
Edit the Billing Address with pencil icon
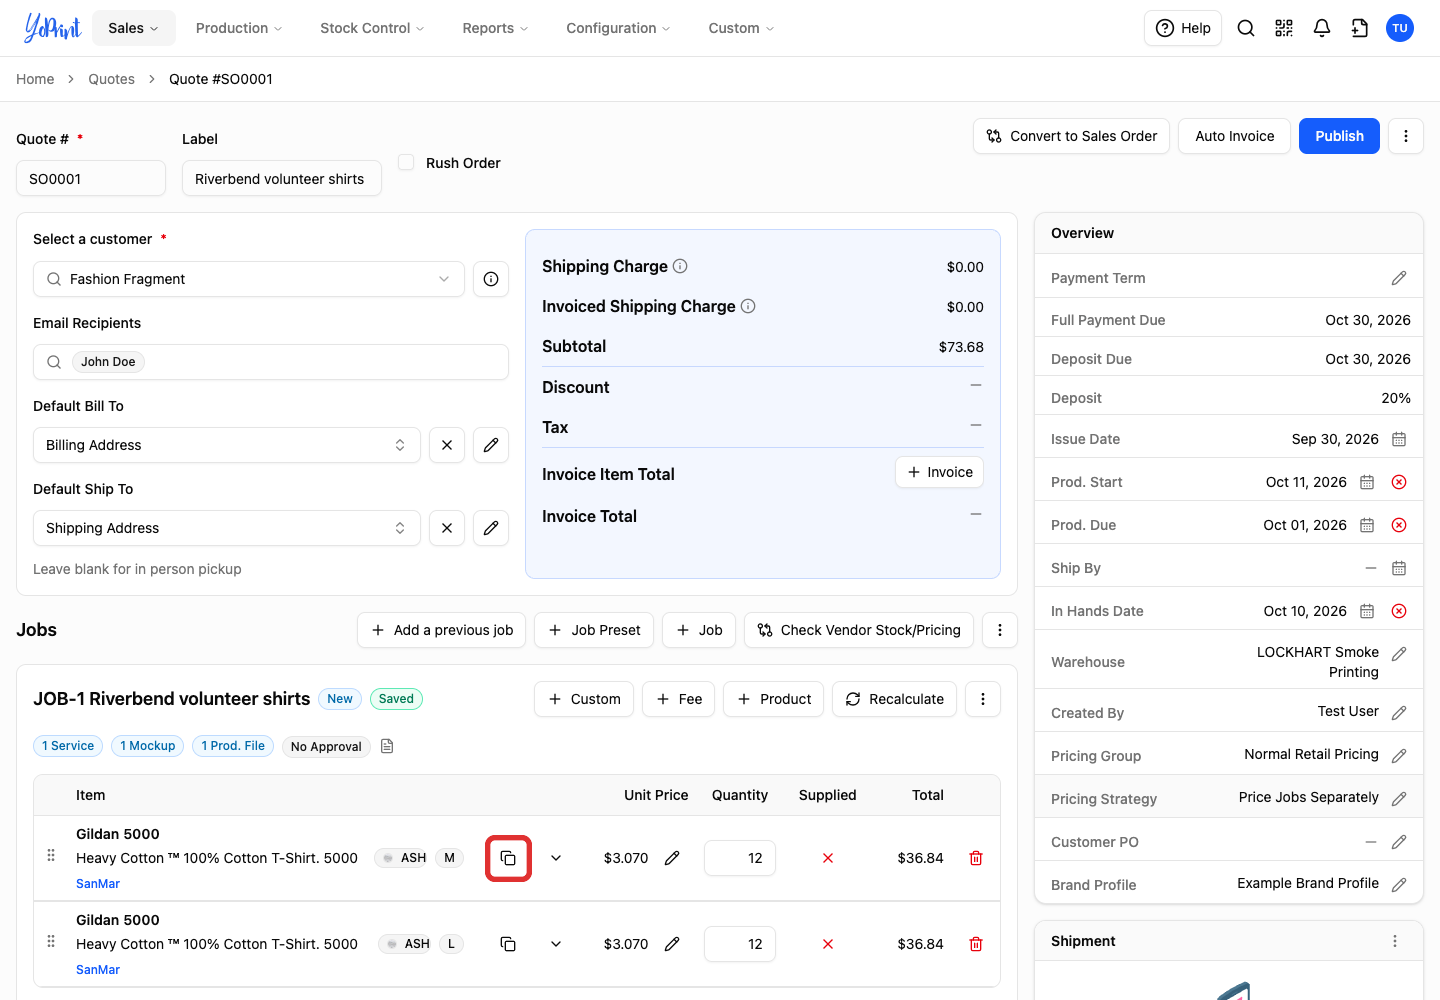[x=491, y=445]
